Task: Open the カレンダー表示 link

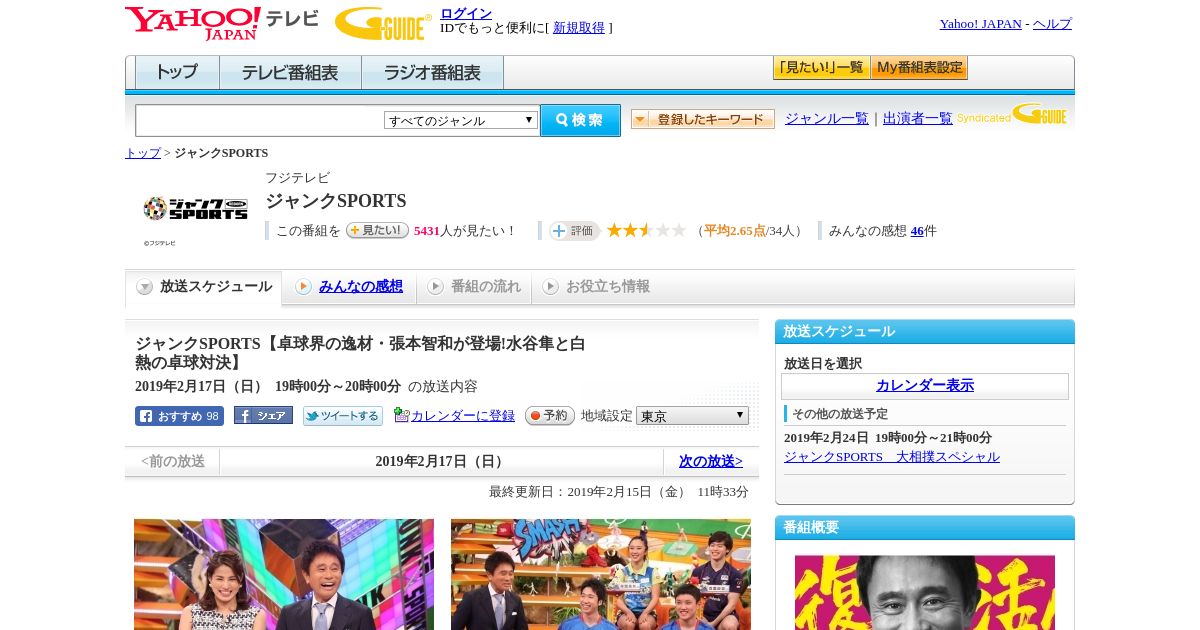Action: click(925, 386)
